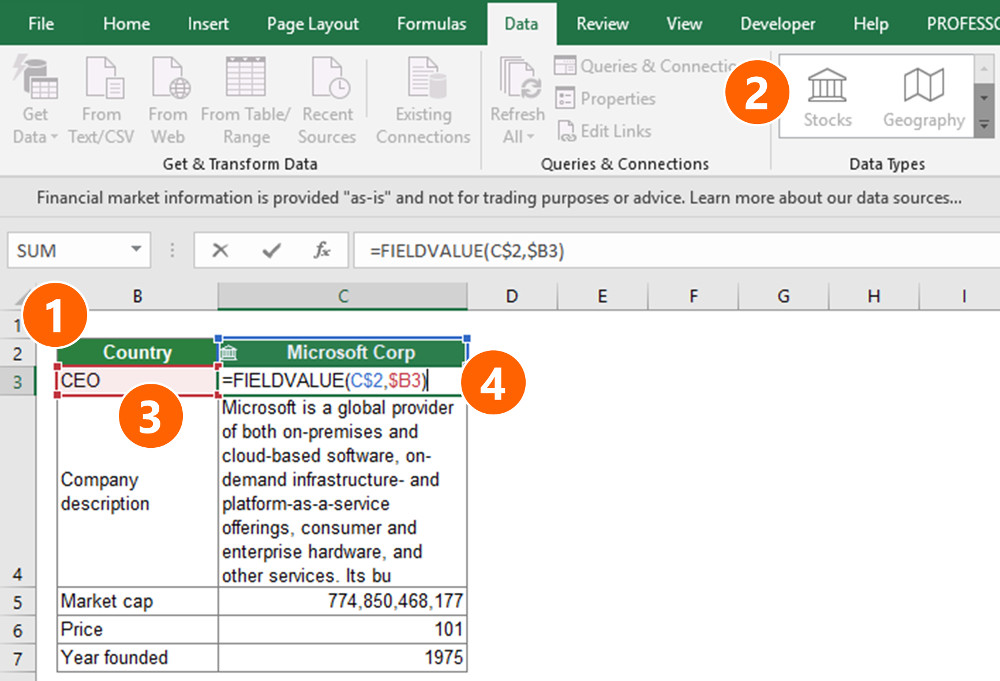Click in the formula bar
The image size is (1000, 681).
coord(676,250)
